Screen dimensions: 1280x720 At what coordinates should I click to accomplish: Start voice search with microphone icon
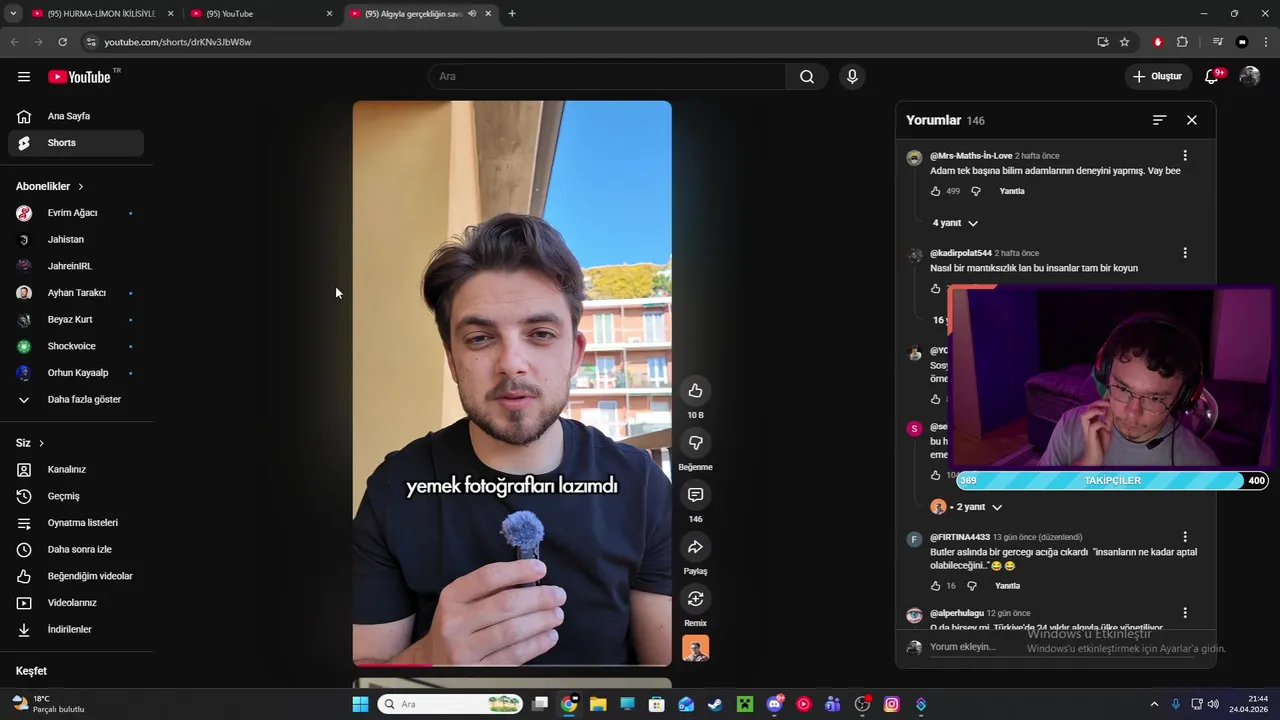click(852, 77)
